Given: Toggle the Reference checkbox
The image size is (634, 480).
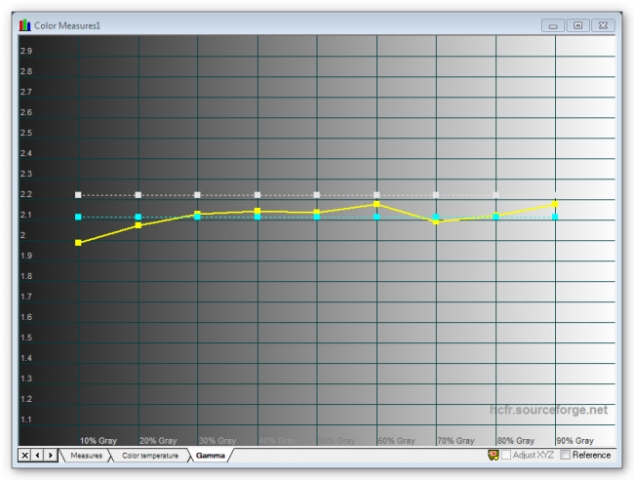Looking at the screenshot, I should click(566, 455).
